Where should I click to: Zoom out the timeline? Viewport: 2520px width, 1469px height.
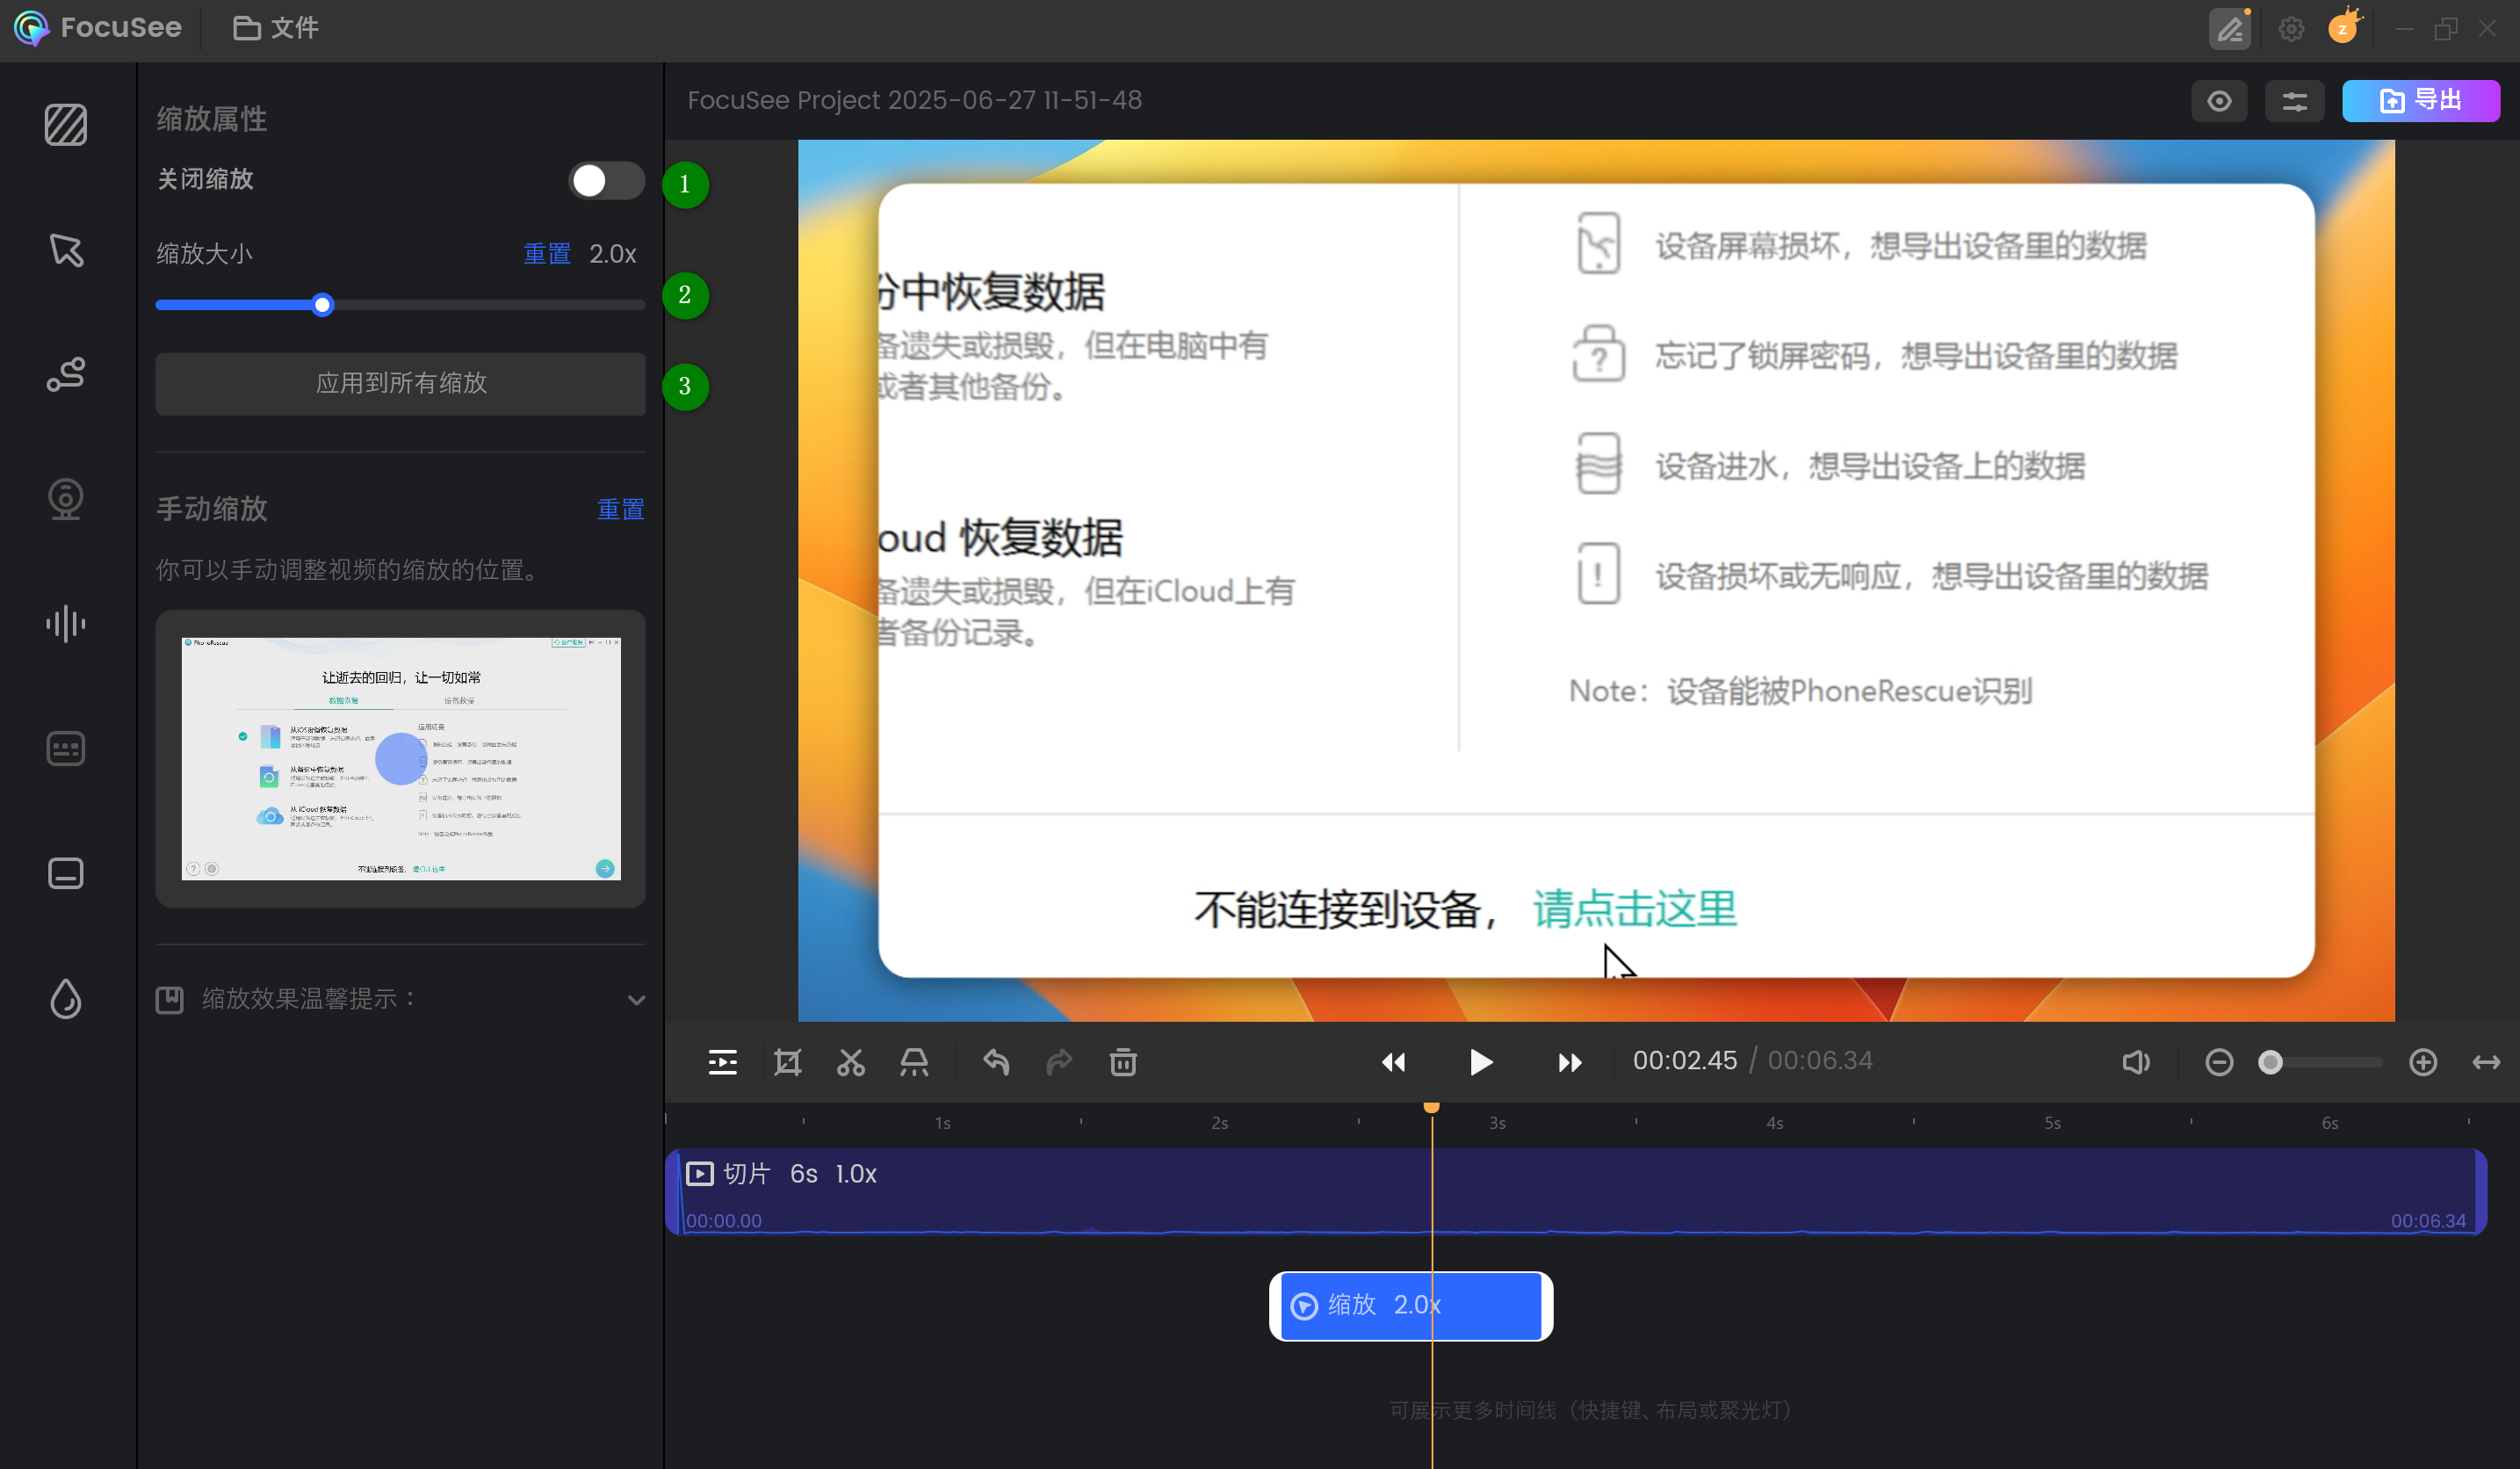click(2219, 1062)
